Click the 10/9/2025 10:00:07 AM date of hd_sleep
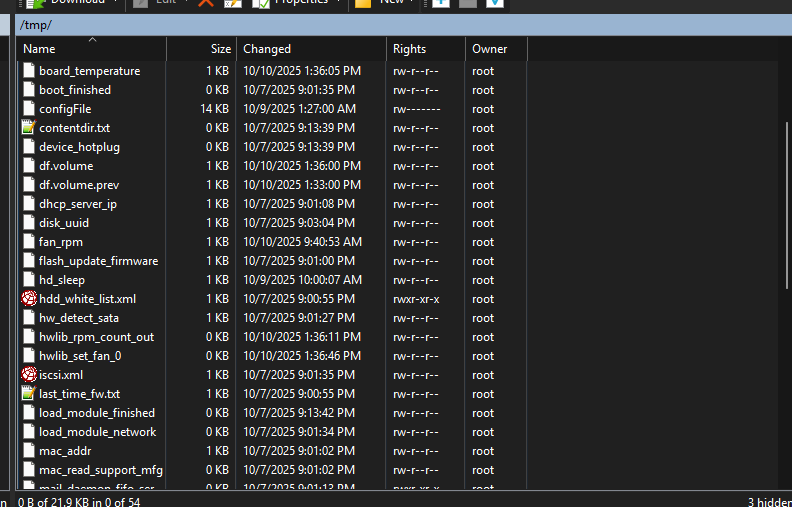792x507 pixels. [x=303, y=280]
